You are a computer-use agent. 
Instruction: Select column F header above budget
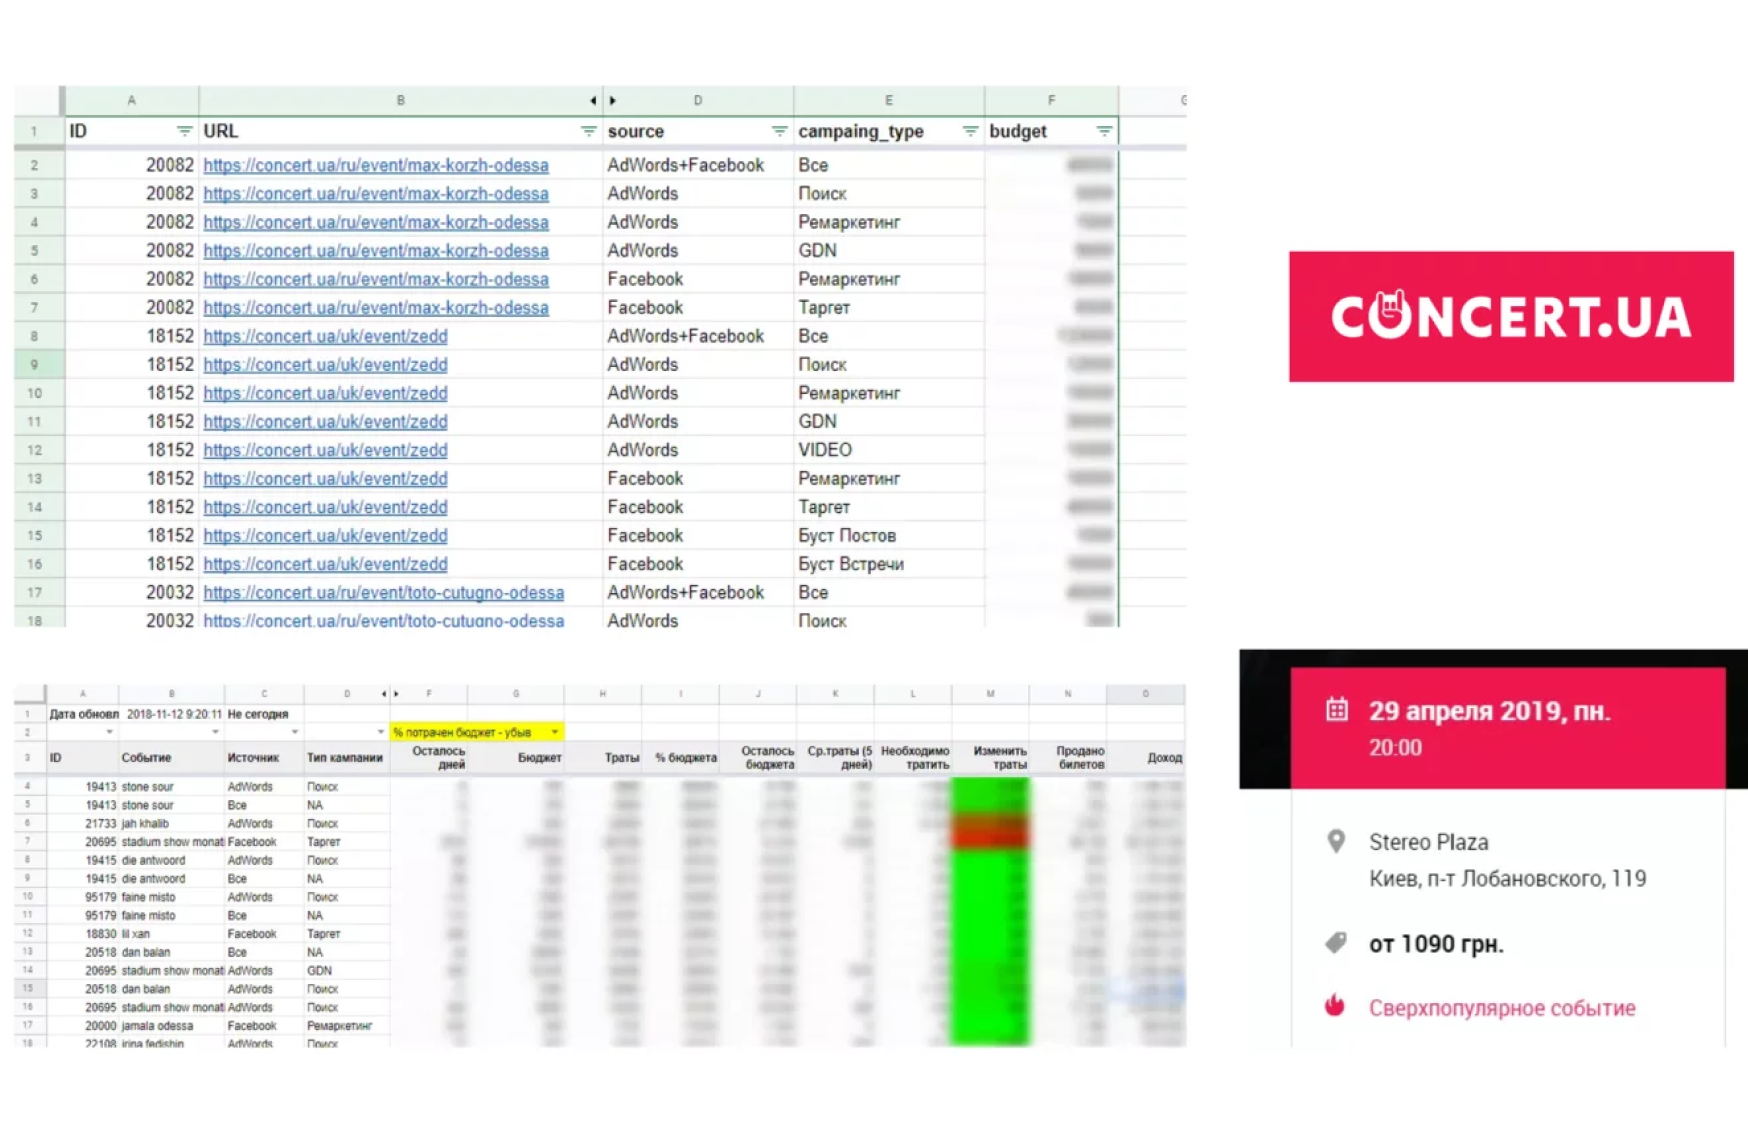[x=1051, y=100]
